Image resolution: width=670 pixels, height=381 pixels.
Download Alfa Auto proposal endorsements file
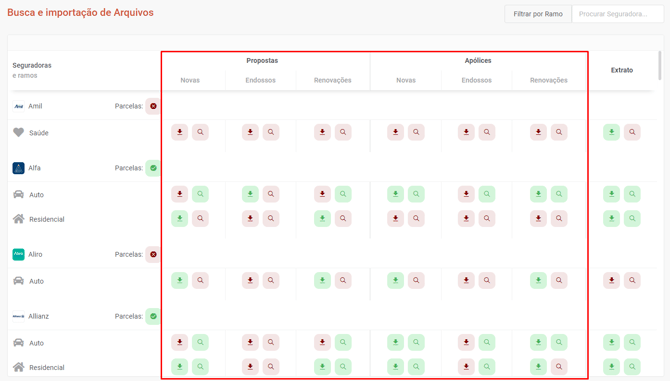[250, 194]
